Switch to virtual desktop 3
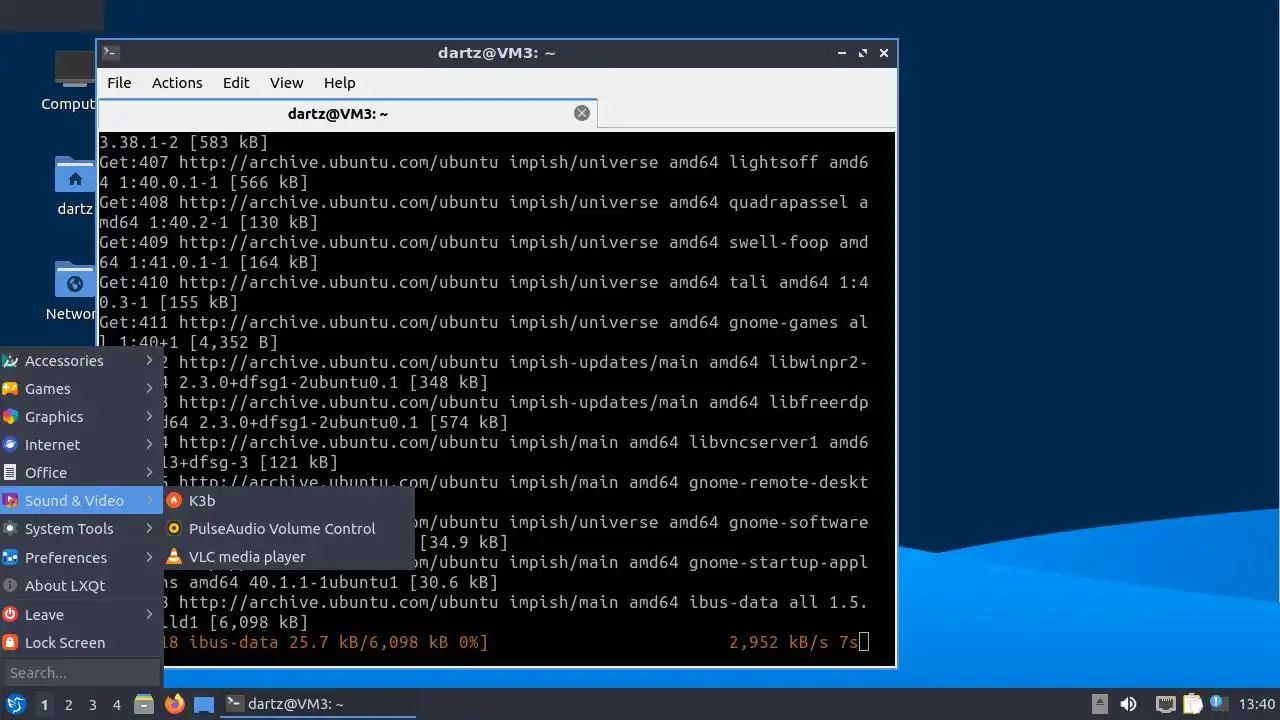 click(x=92, y=704)
